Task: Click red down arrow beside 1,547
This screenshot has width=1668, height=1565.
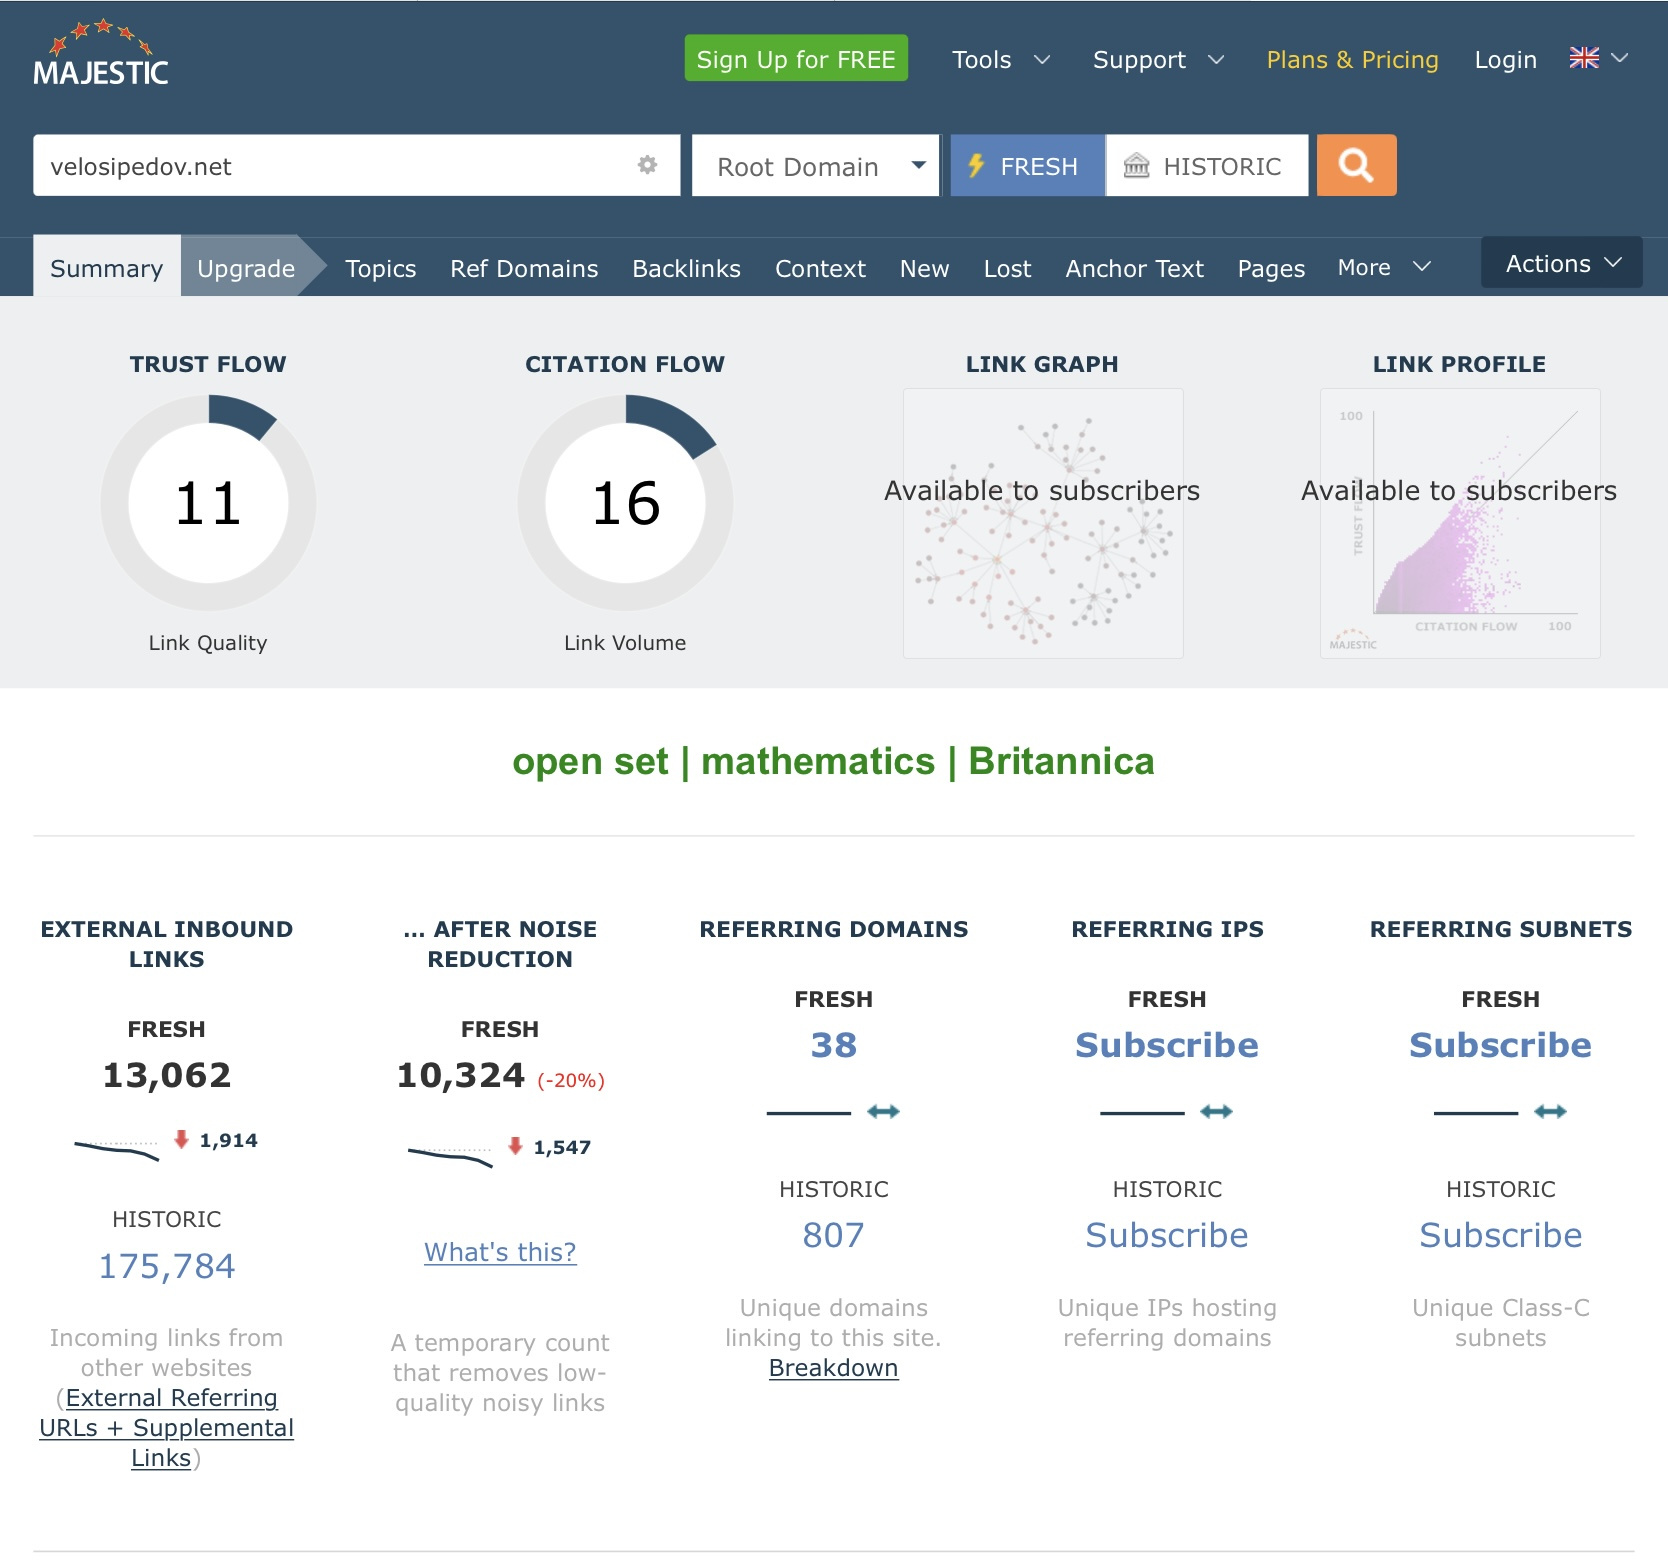Action: (x=515, y=1146)
